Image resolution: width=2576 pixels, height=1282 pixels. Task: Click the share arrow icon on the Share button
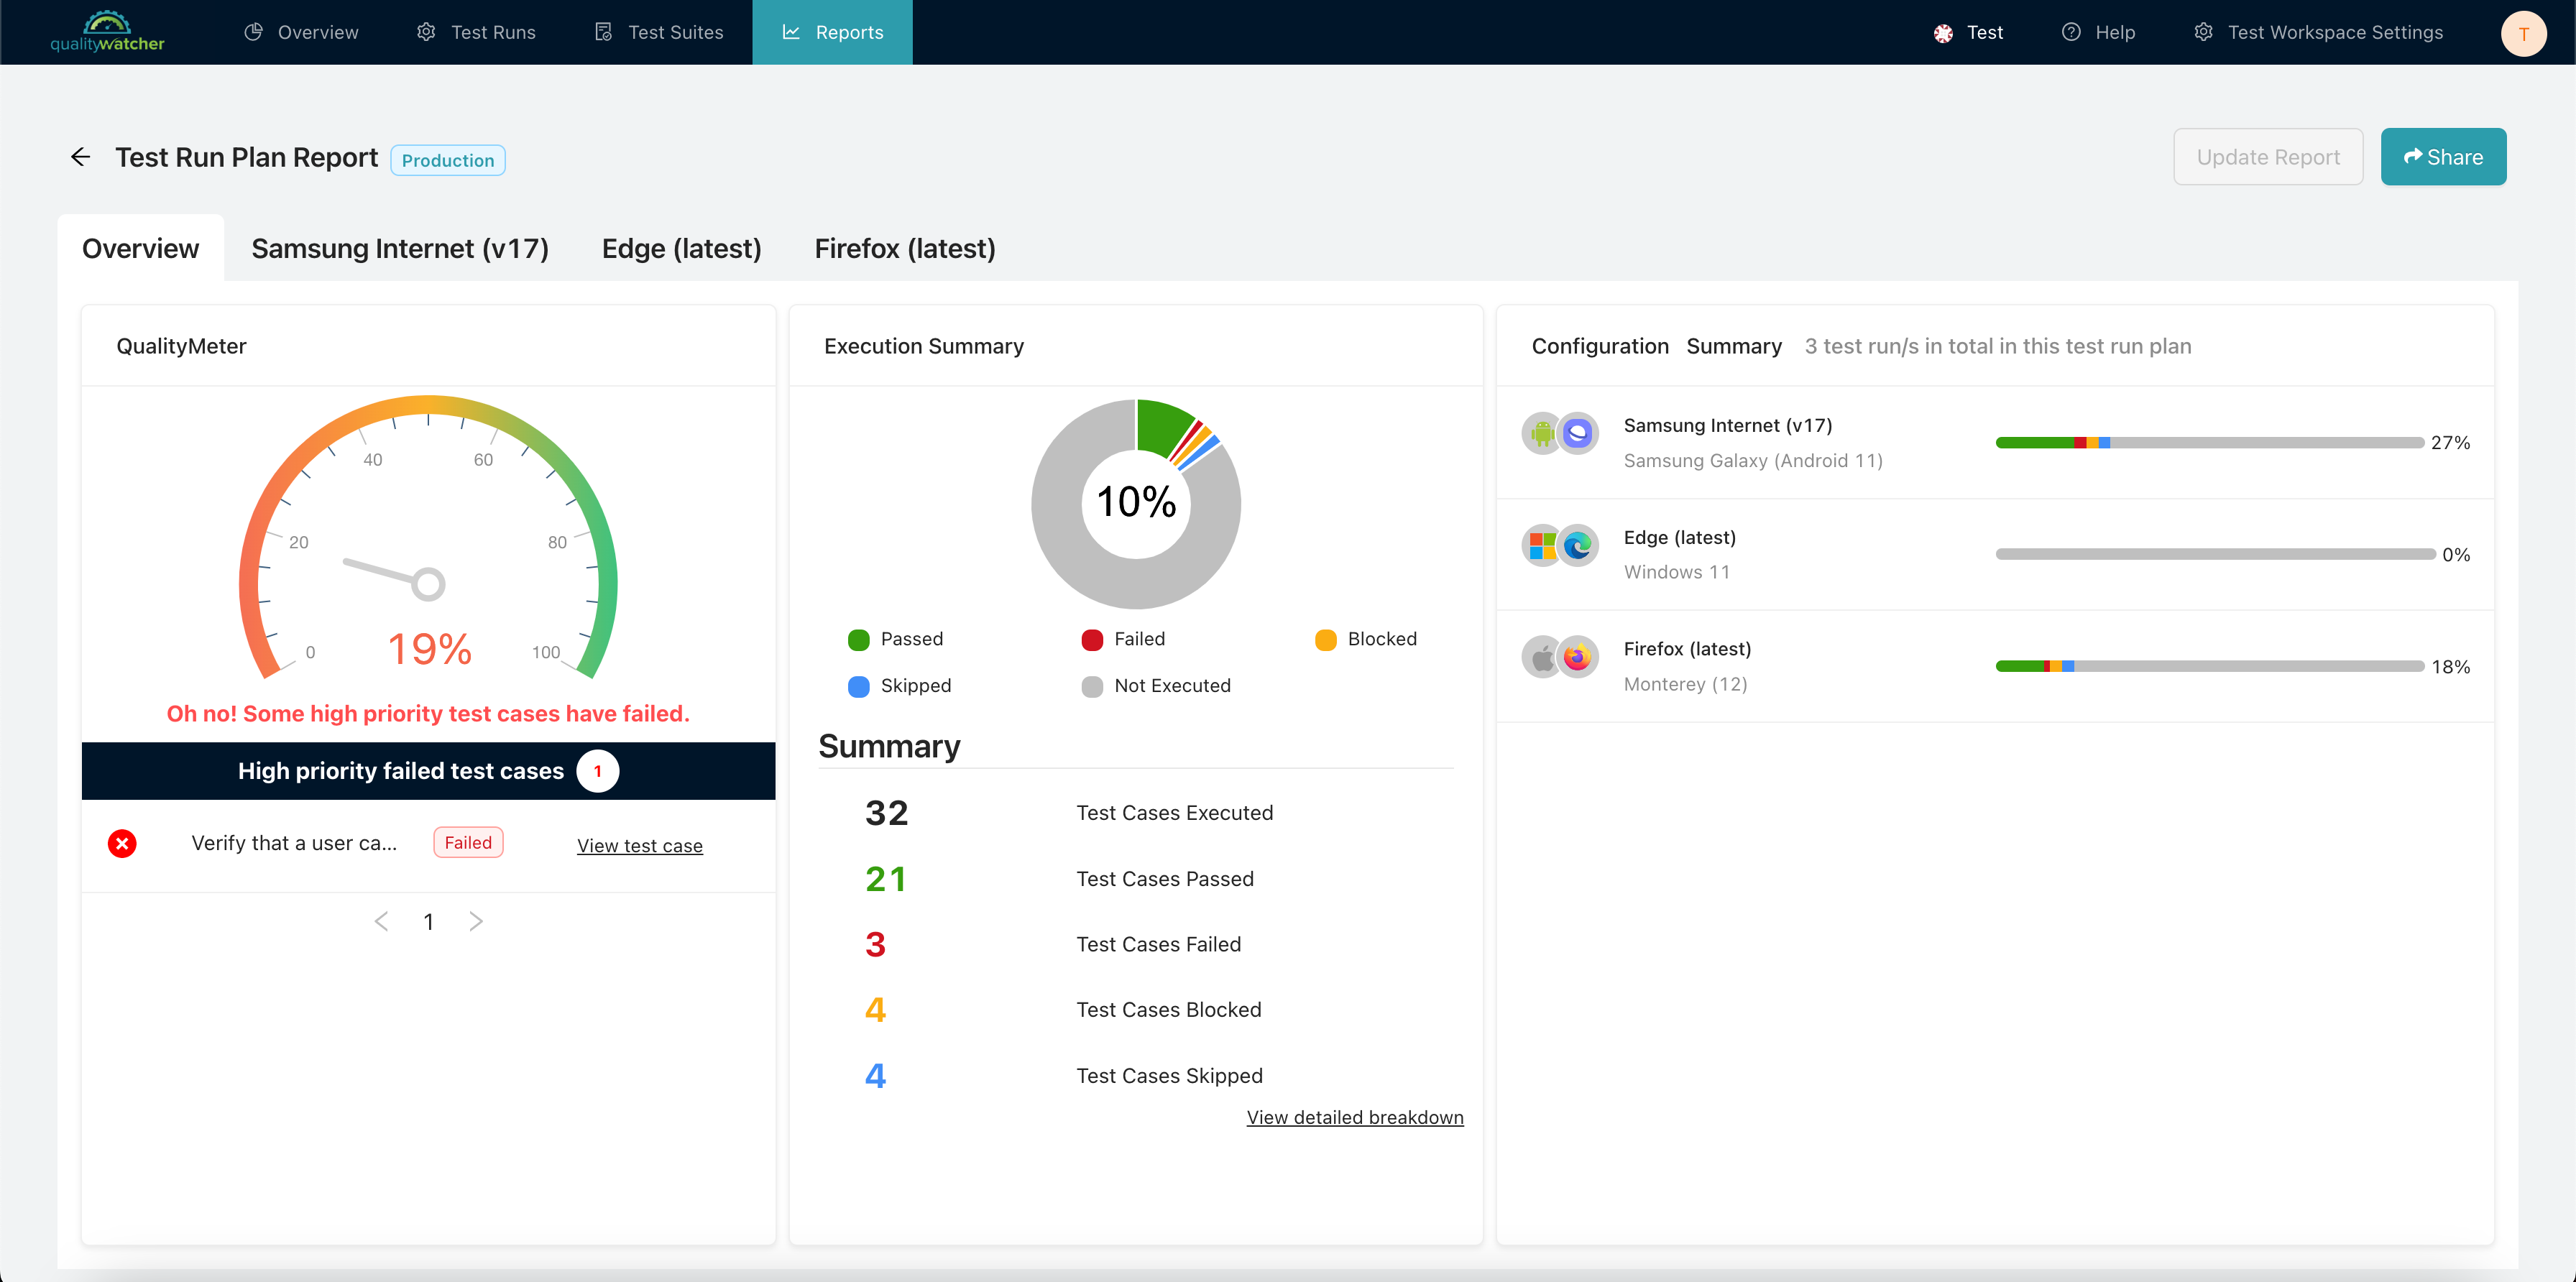click(x=2413, y=156)
